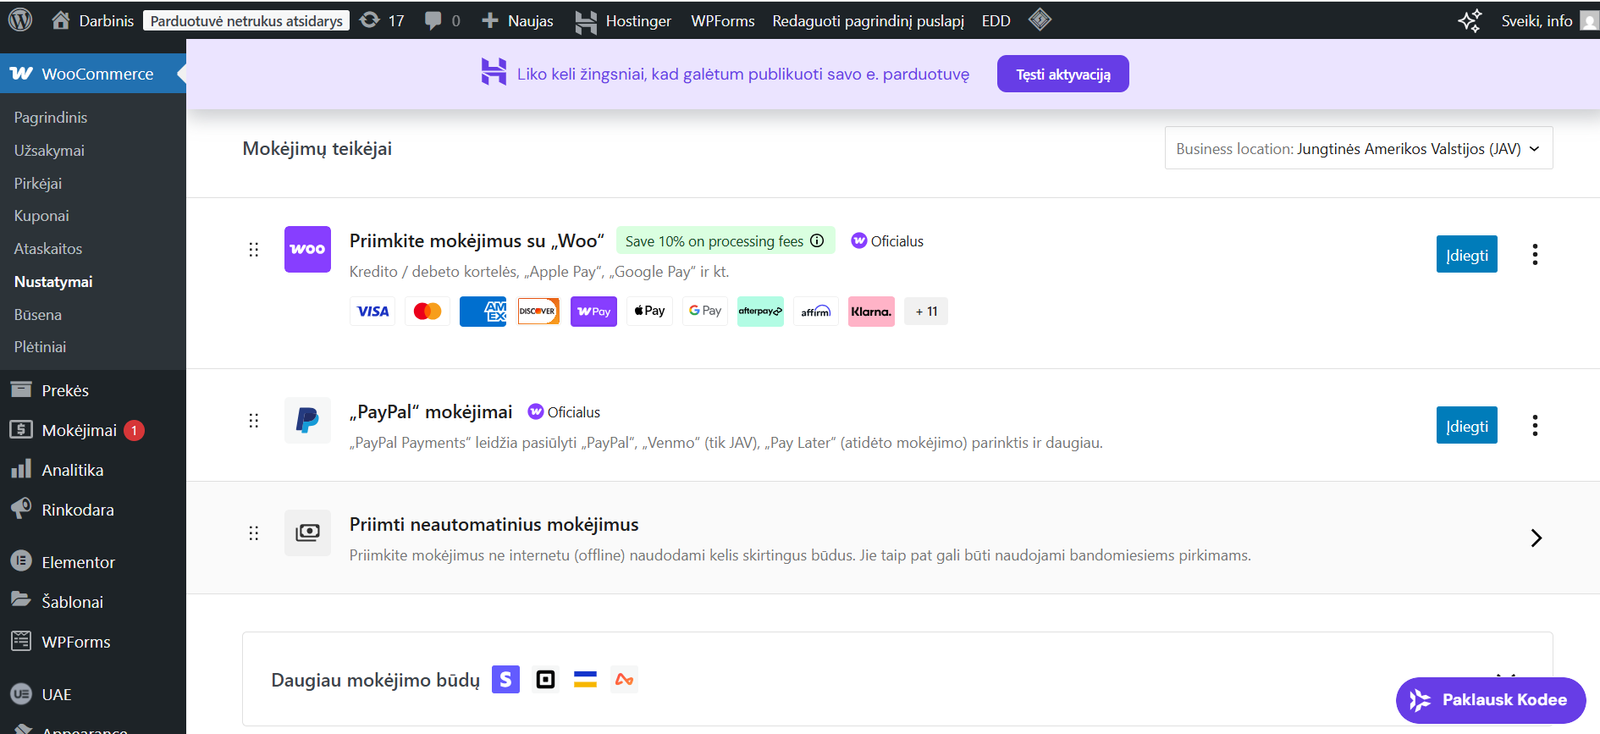
Task: Install Woo payments with Įdiegti button
Action: [x=1466, y=255]
